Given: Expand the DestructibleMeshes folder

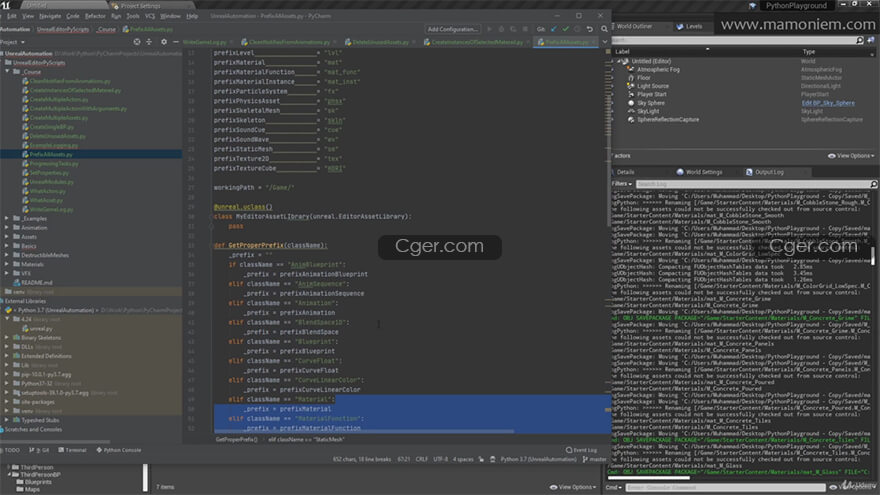Looking at the screenshot, I should tap(7, 255).
